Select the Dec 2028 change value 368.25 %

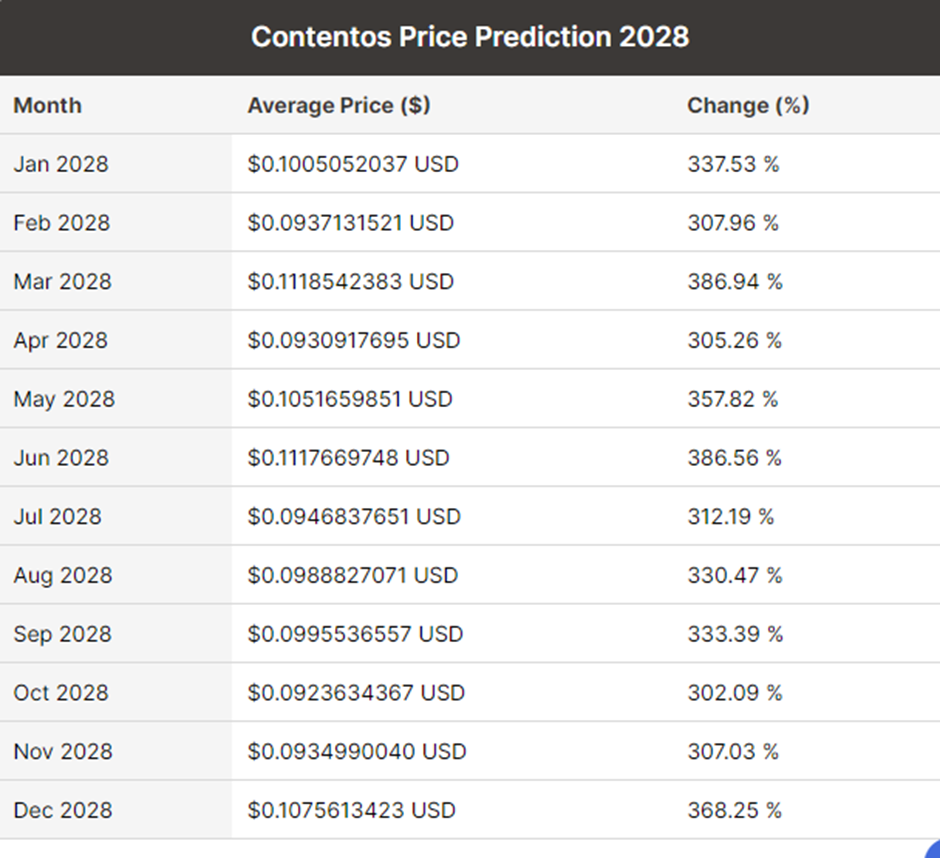735,811
